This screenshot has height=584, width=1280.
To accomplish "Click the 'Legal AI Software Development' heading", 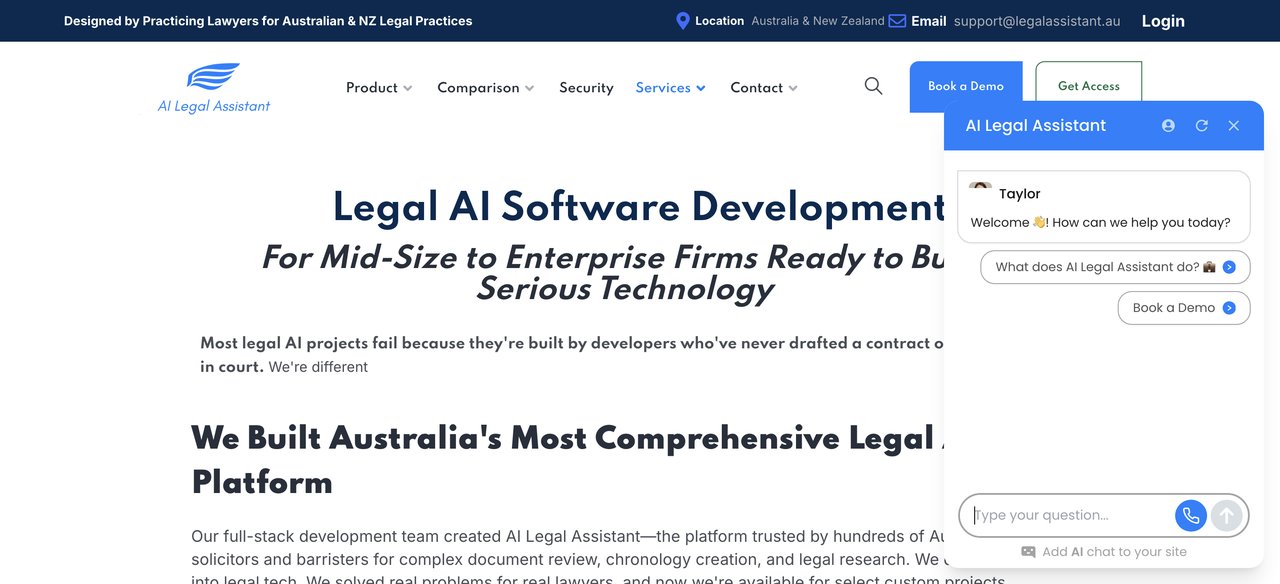I will point(639,207).
